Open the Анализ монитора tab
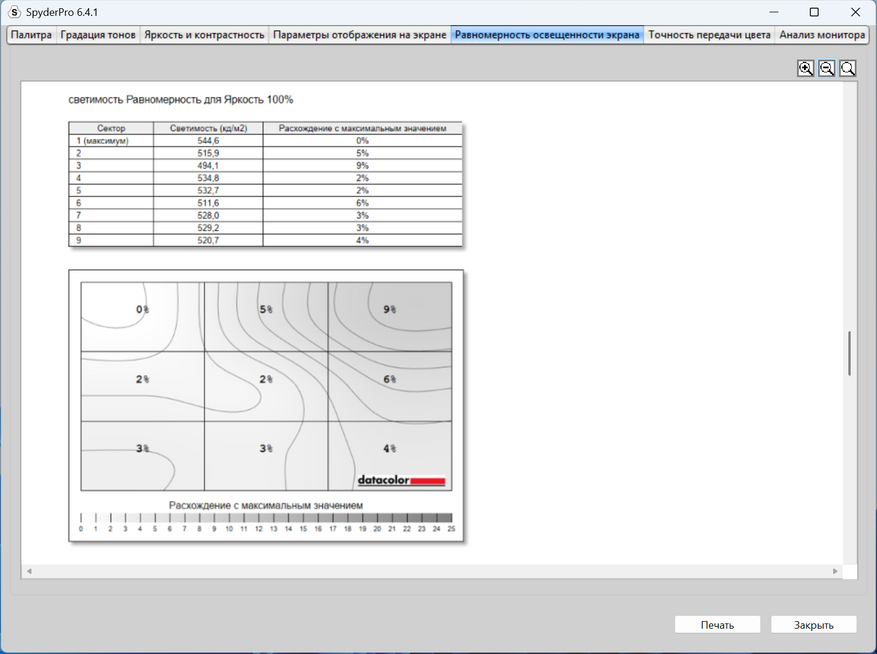 (822, 35)
